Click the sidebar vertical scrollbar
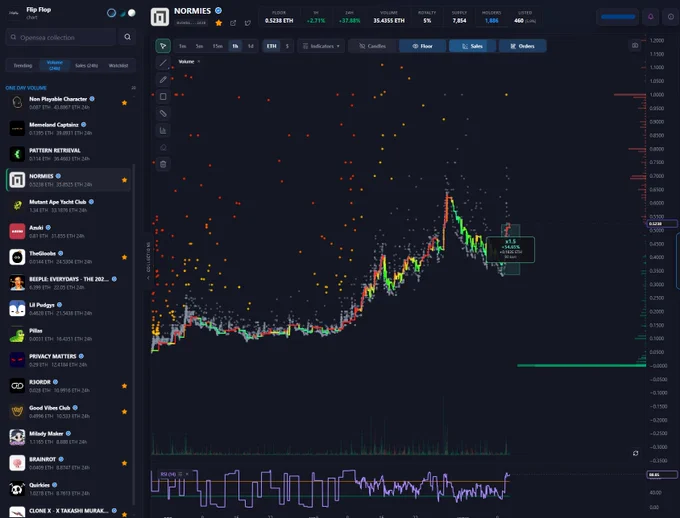The width and height of the screenshot is (680, 518). pyautogui.click(x=134, y=334)
